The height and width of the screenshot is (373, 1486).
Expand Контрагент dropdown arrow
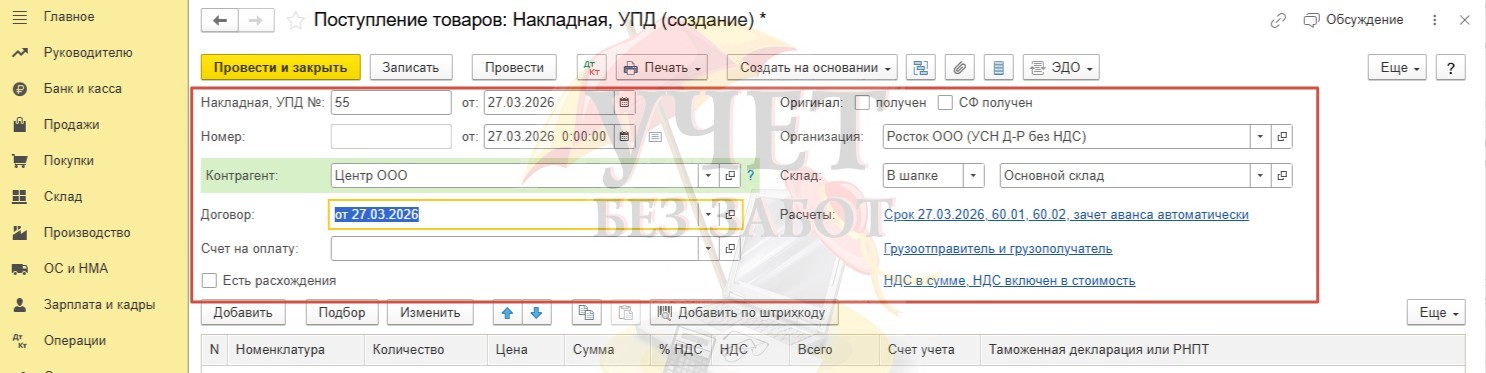(x=709, y=175)
